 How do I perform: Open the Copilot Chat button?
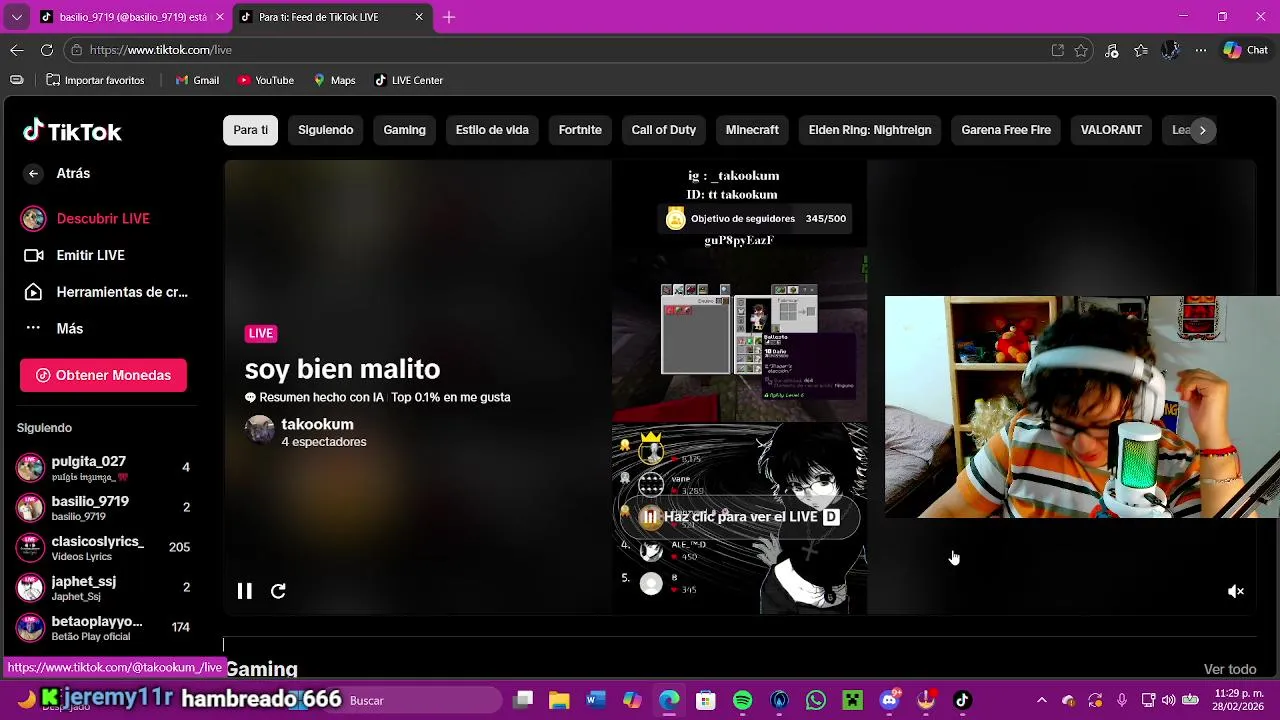tap(1246, 50)
